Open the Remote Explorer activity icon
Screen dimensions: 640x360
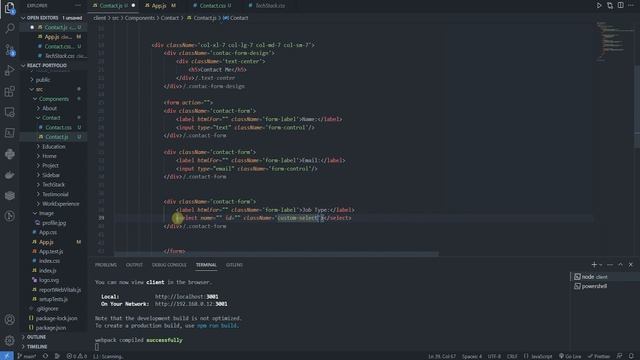click(9, 112)
